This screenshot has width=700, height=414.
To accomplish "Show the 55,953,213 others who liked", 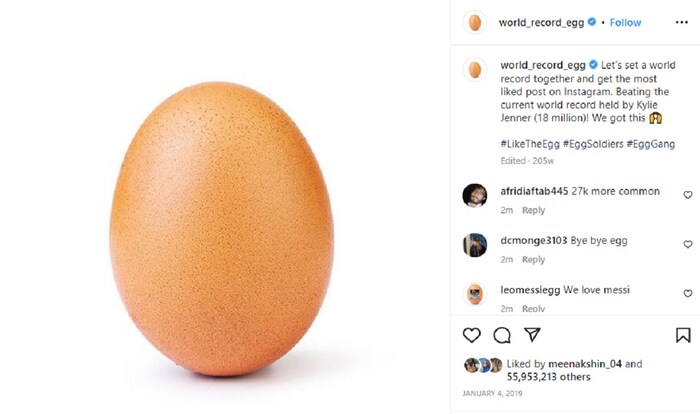I will click(548, 377).
